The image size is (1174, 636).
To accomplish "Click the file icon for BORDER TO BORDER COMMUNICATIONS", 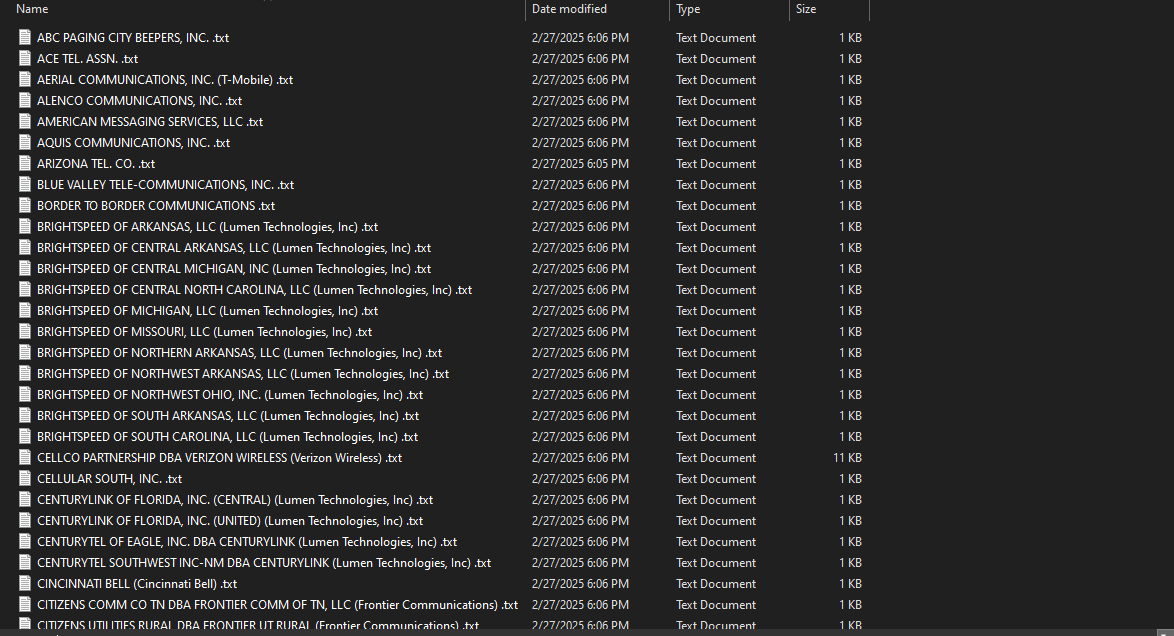I will [25, 205].
